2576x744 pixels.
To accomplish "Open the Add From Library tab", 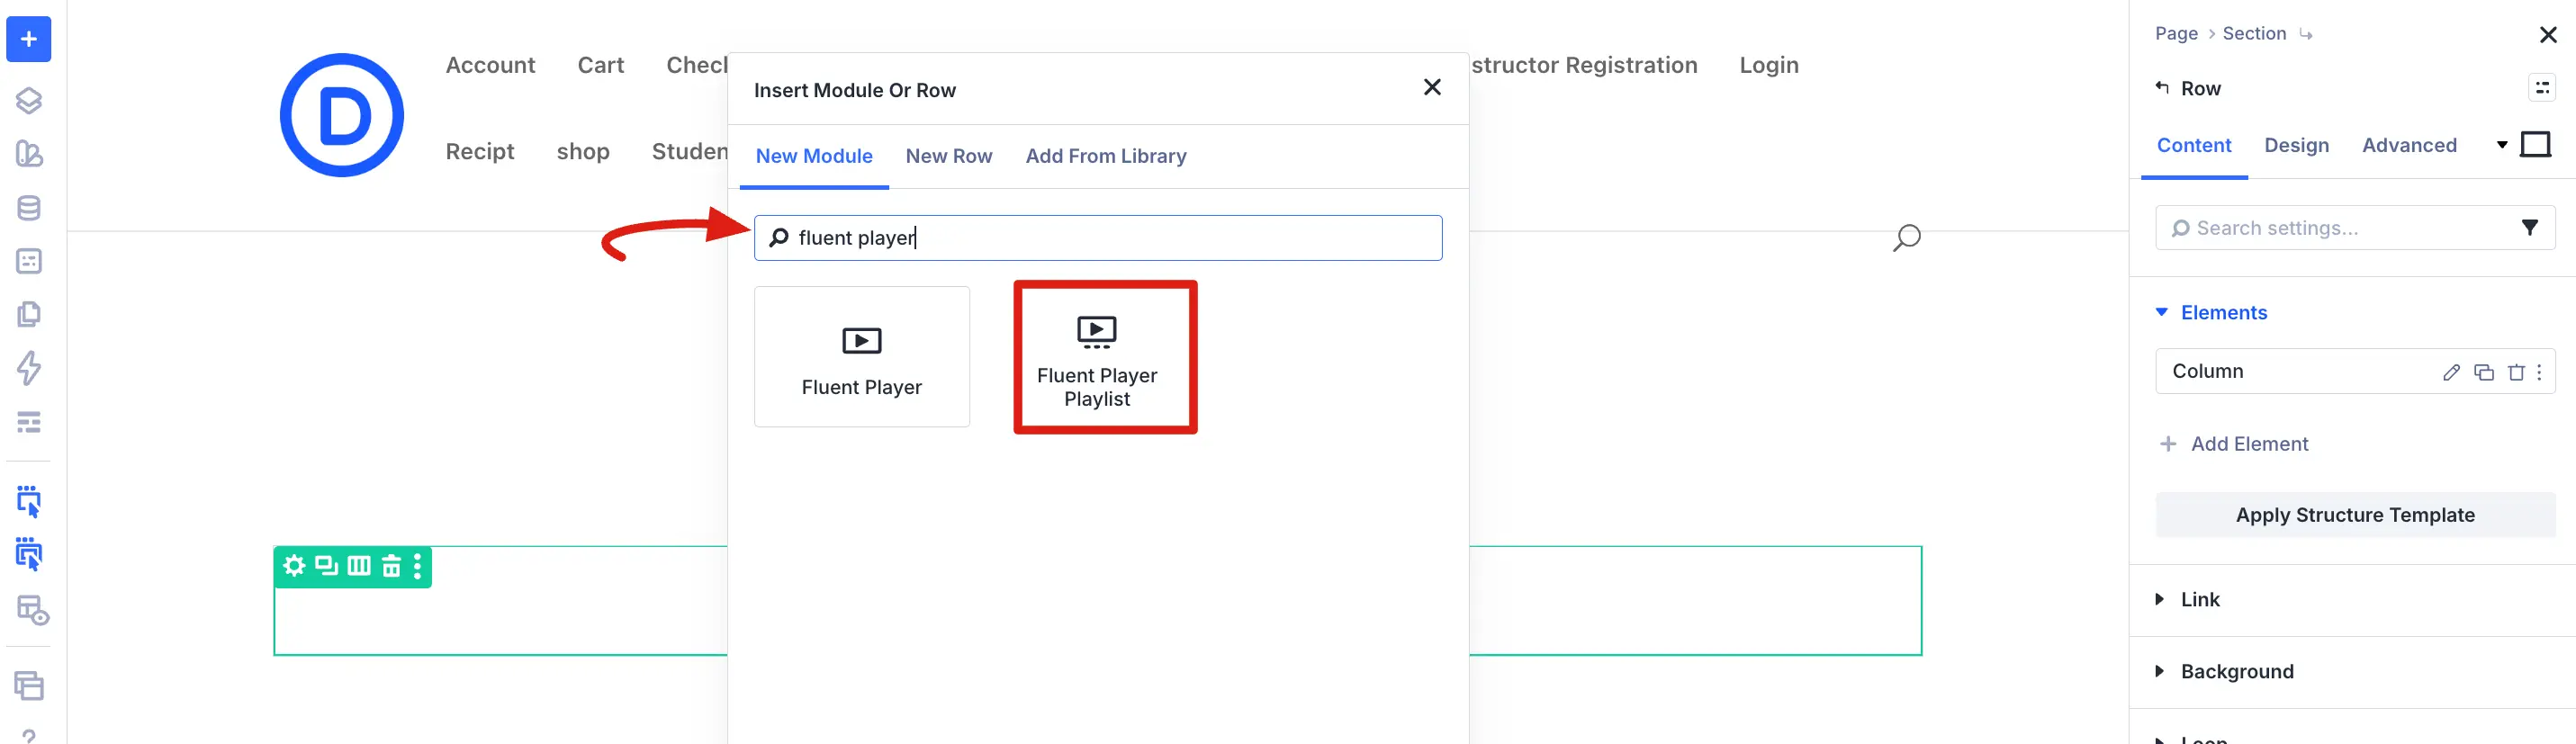I will click(1106, 156).
